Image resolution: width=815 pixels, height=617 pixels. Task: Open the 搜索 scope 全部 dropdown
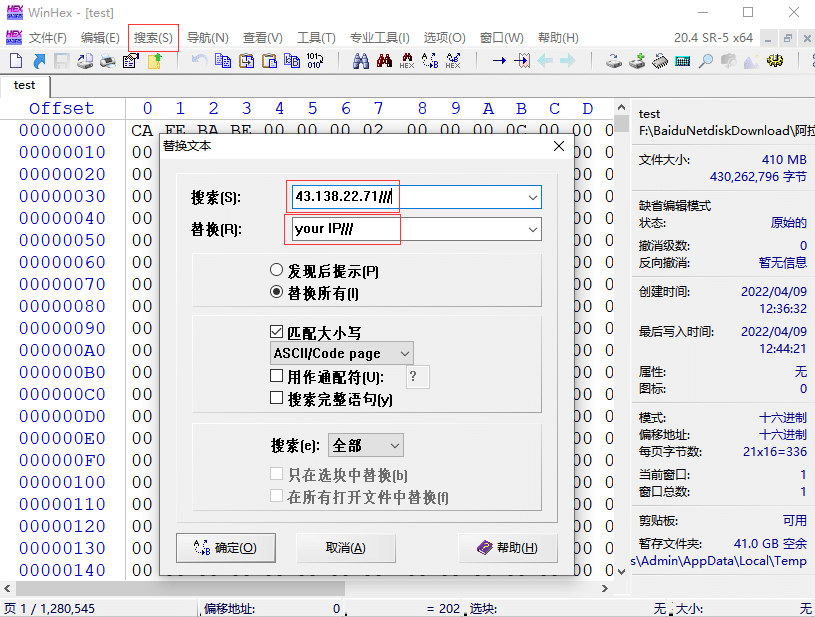click(394, 445)
